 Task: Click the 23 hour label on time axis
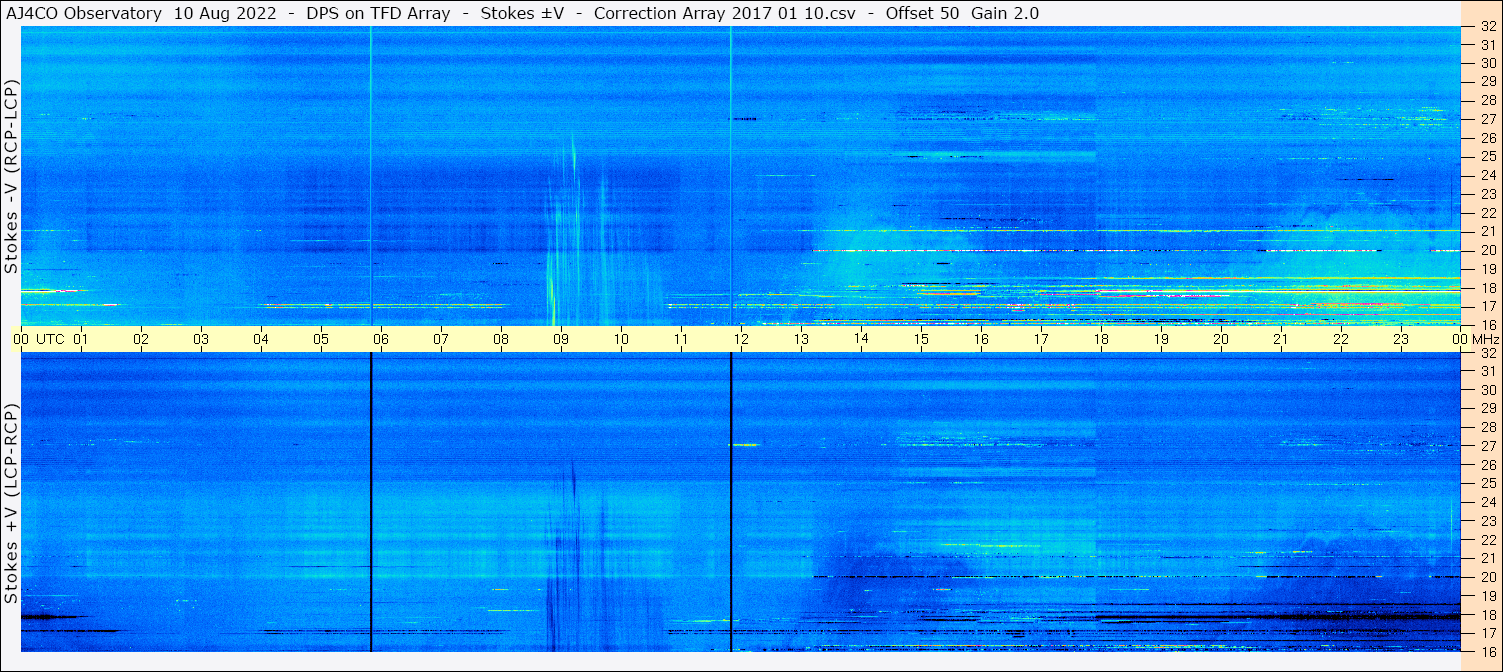(1401, 339)
